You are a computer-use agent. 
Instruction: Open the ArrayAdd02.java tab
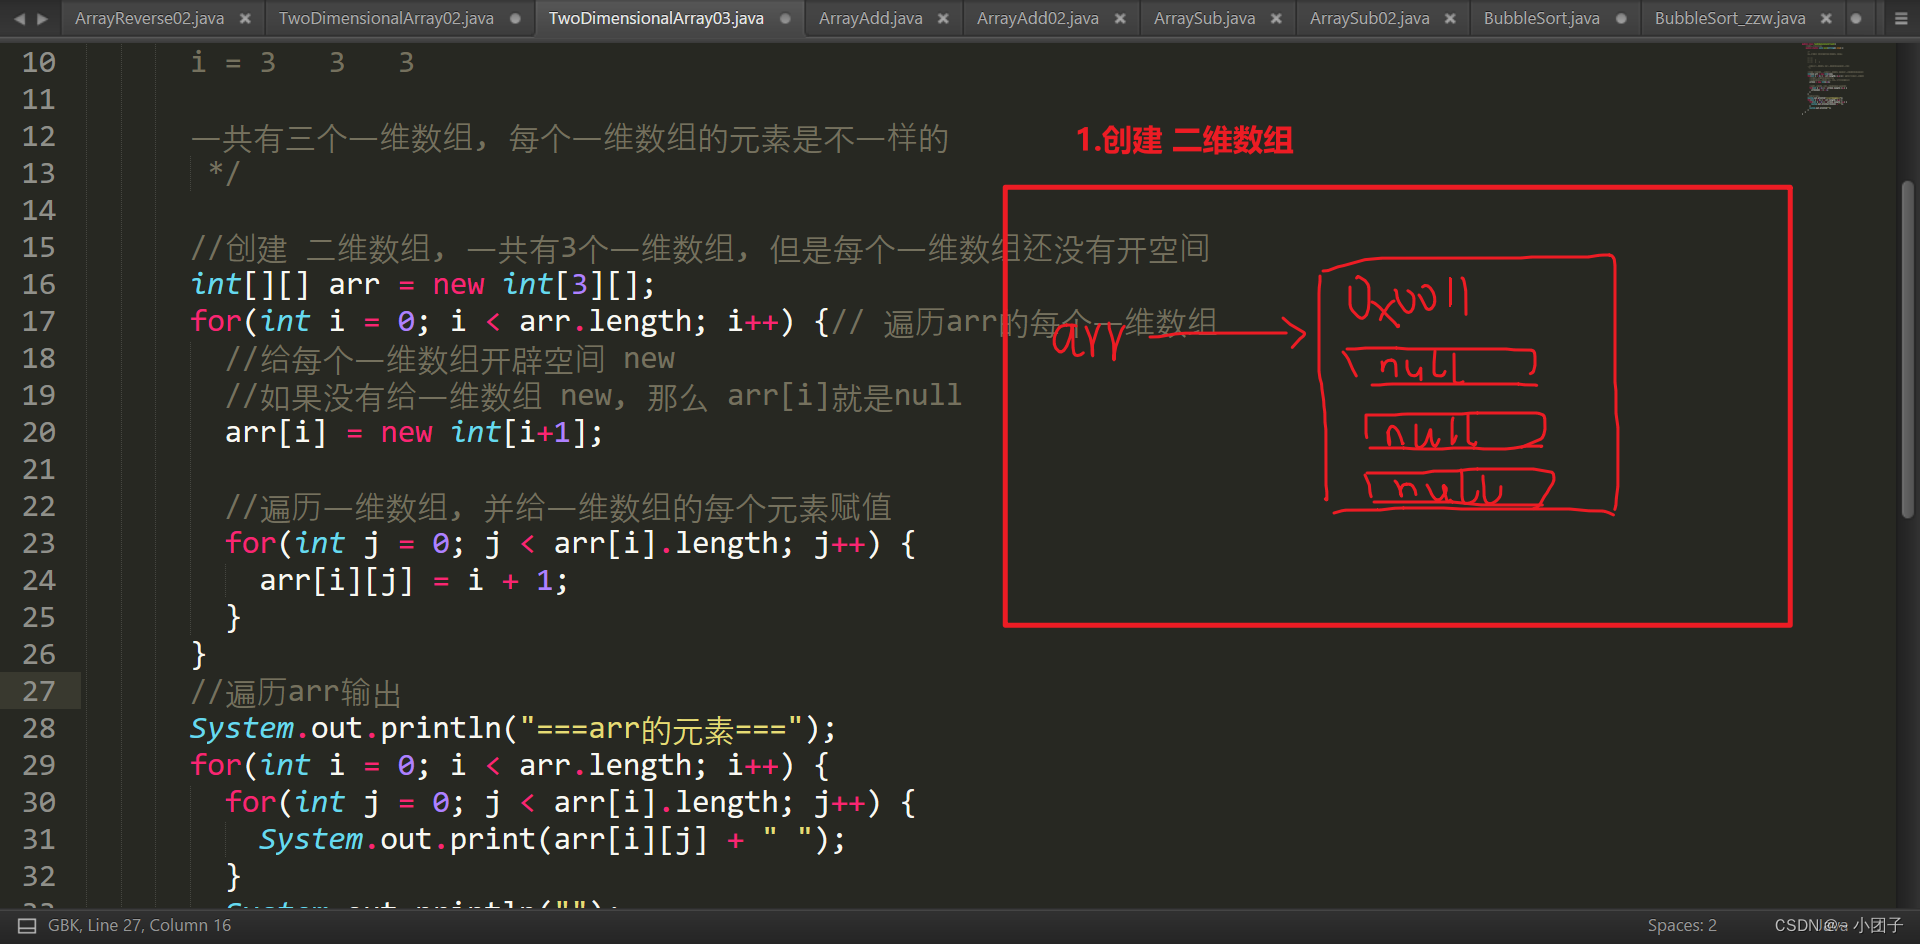(1037, 18)
